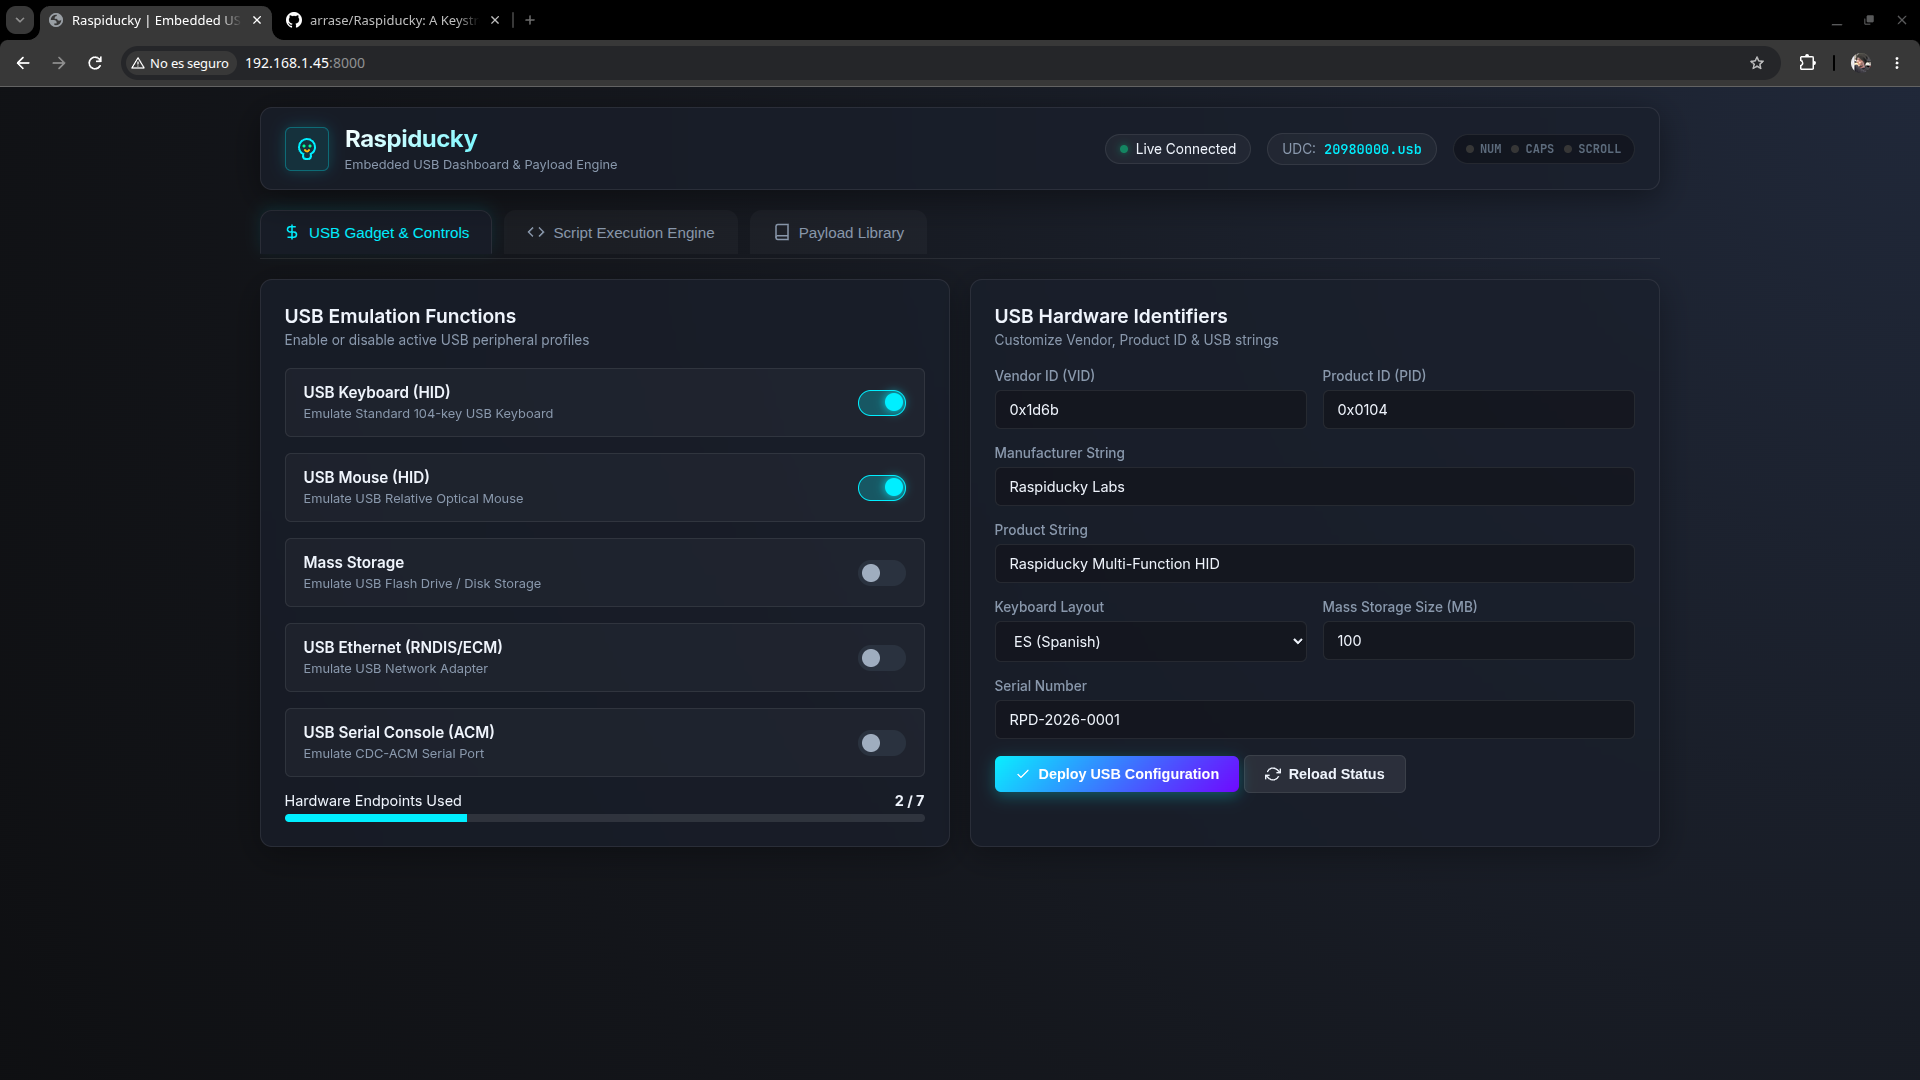This screenshot has height=1080, width=1920.
Task: Click 'Customize Vendor, Product ID & USB strings' text
Action: (x=1136, y=340)
